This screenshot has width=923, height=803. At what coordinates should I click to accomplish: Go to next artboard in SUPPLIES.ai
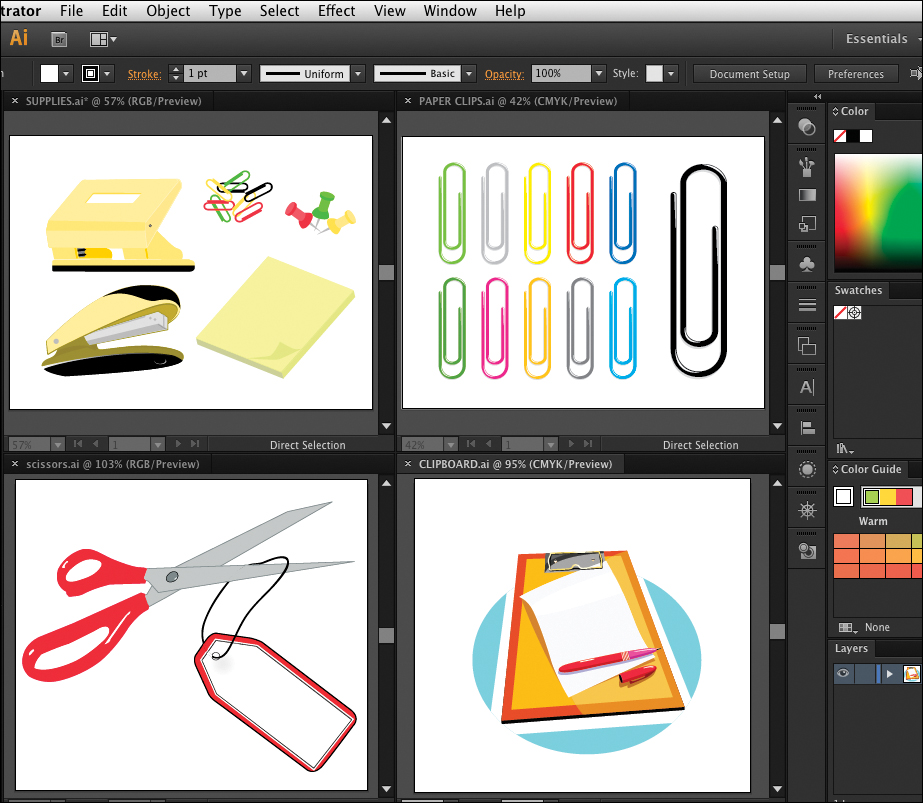click(x=178, y=444)
